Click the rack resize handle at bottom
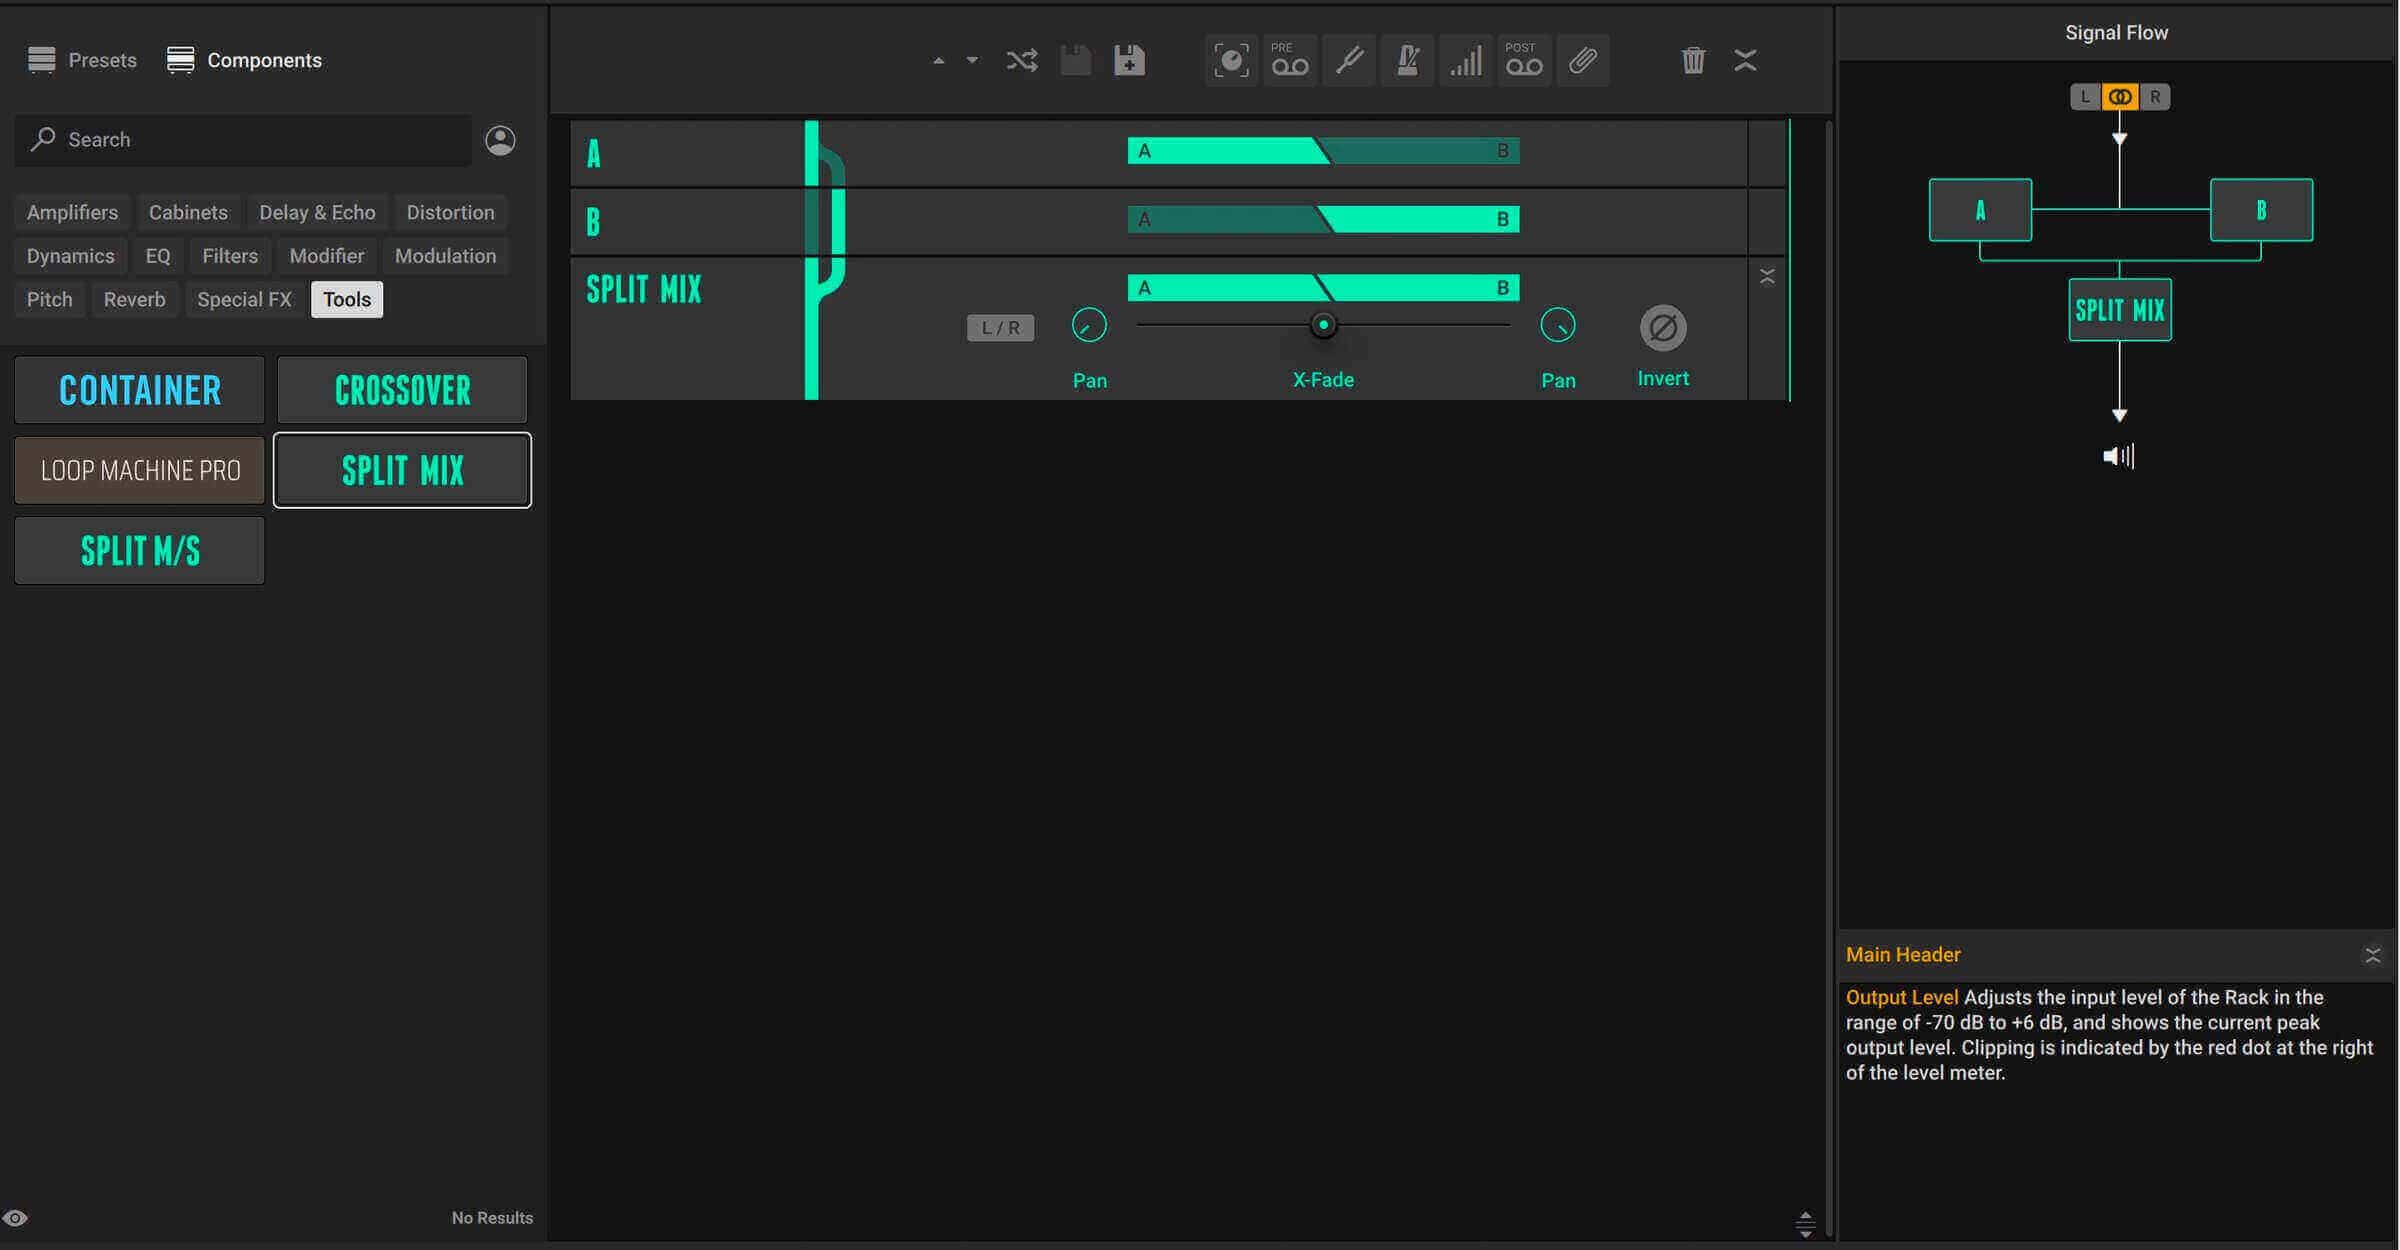 tap(1805, 1224)
